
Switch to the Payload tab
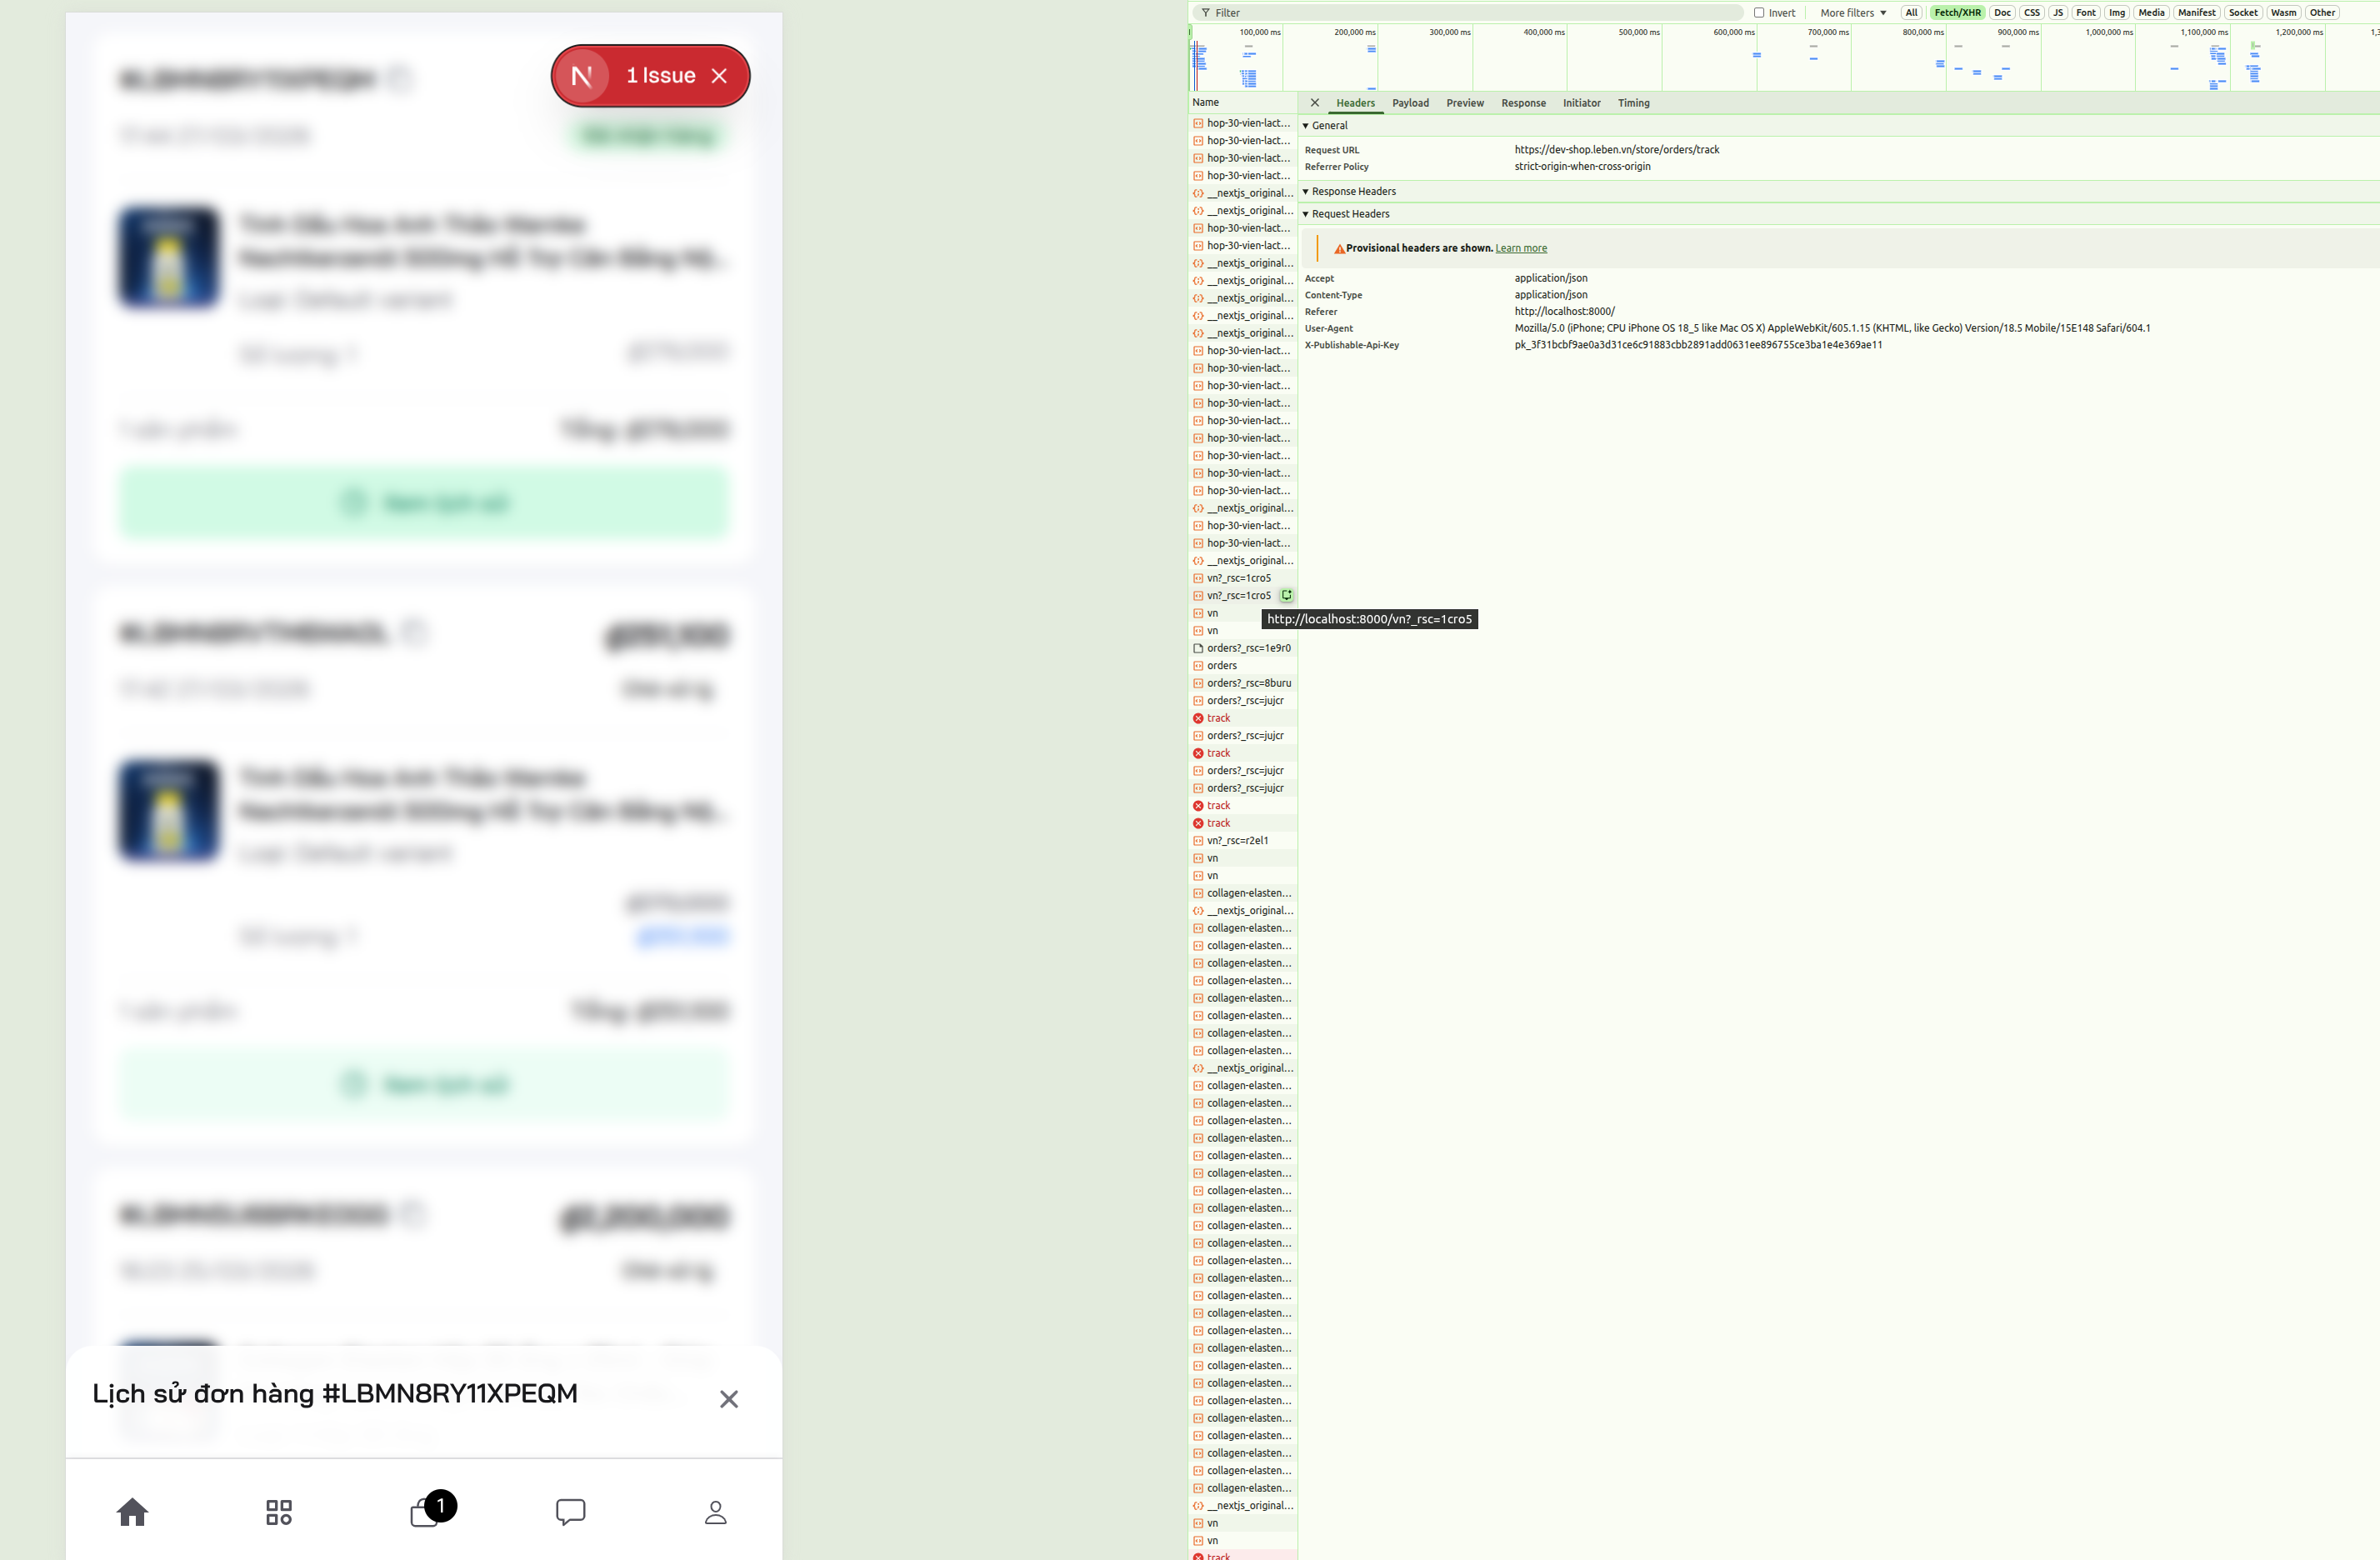pos(1410,103)
